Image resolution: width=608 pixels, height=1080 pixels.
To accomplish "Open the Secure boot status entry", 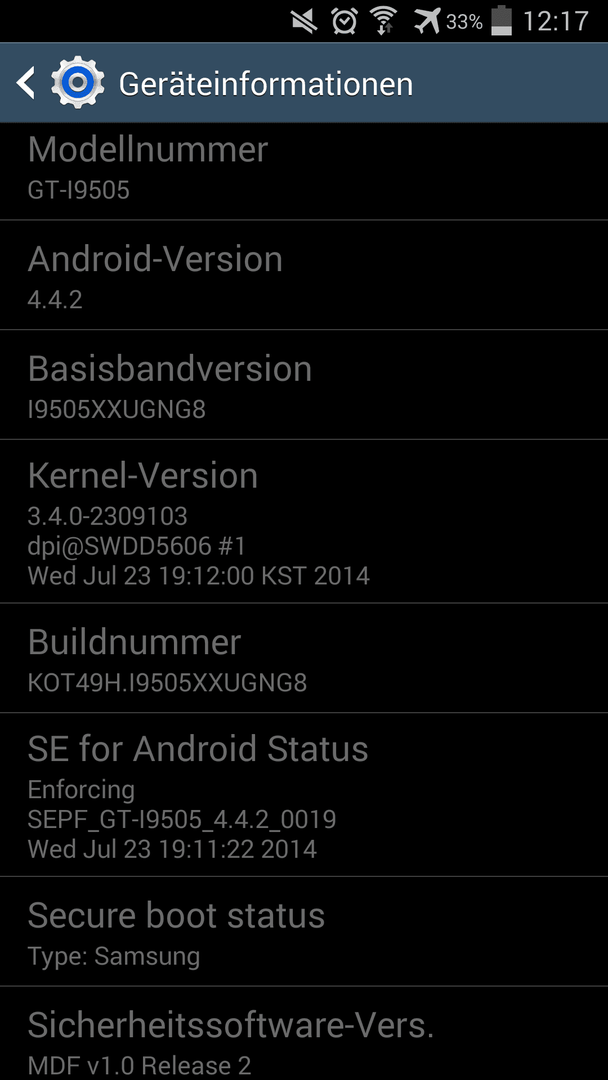I will [304, 931].
